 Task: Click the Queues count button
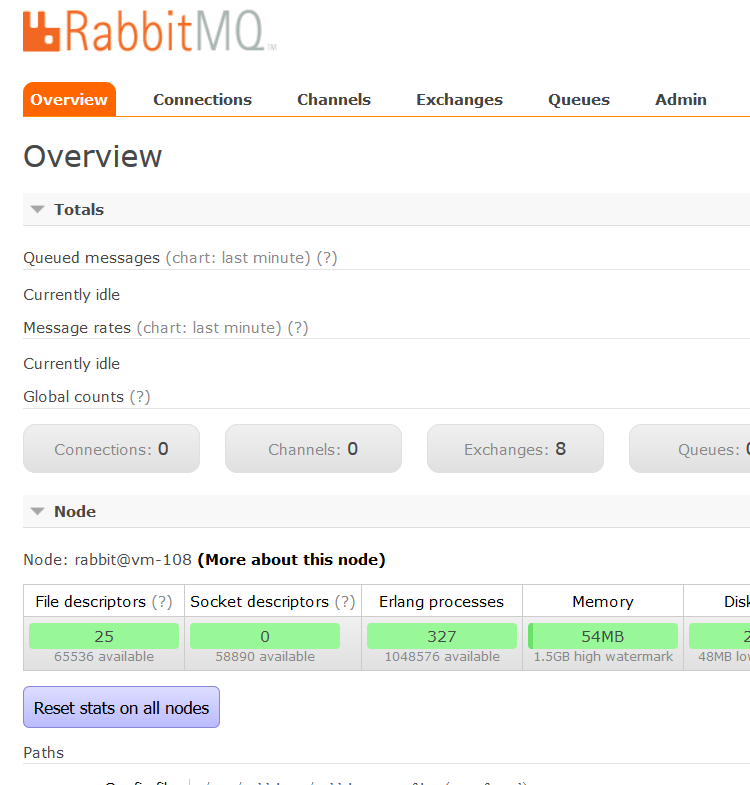coord(690,449)
